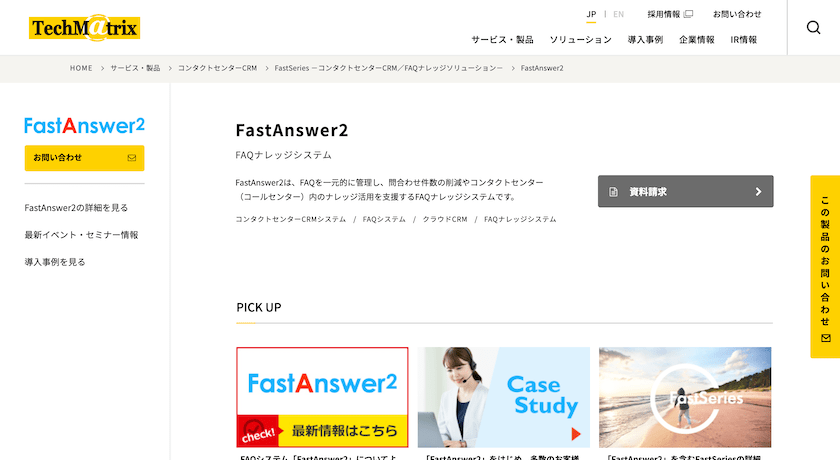The image size is (840, 460).
Task: Go to HOME breadcrumb
Action: [81, 68]
